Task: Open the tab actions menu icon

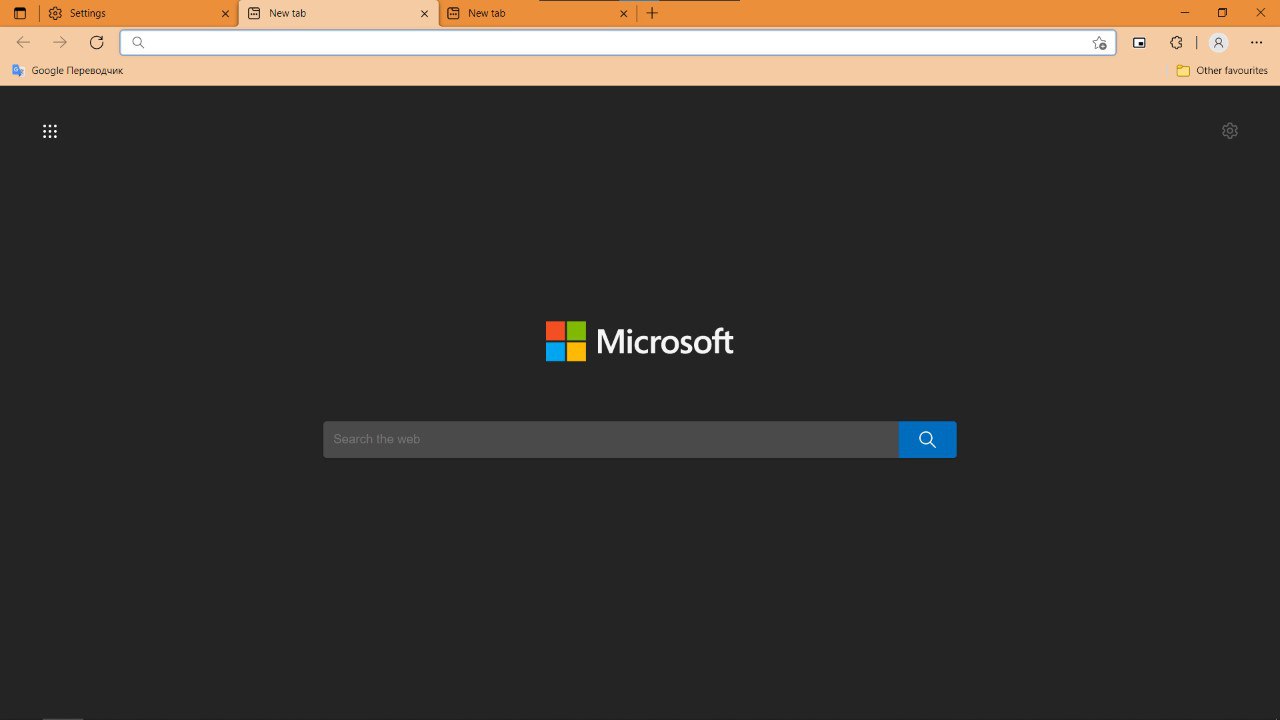Action: click(x=20, y=13)
